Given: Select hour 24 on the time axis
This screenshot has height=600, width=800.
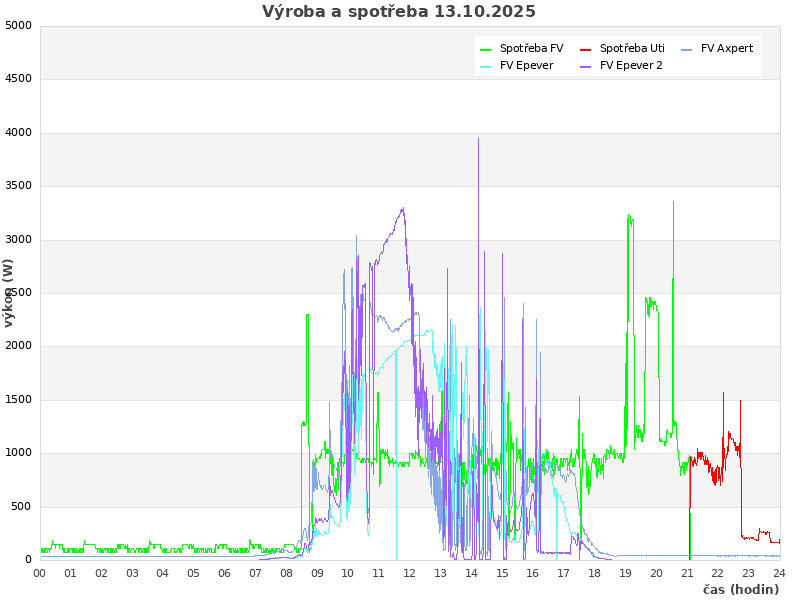Looking at the screenshot, I should pos(779,573).
